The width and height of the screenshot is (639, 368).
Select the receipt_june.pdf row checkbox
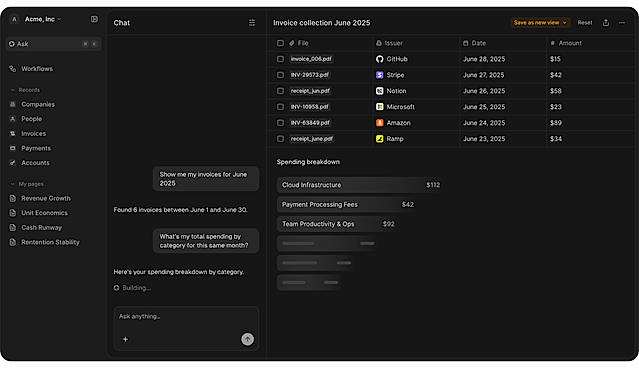(x=280, y=139)
